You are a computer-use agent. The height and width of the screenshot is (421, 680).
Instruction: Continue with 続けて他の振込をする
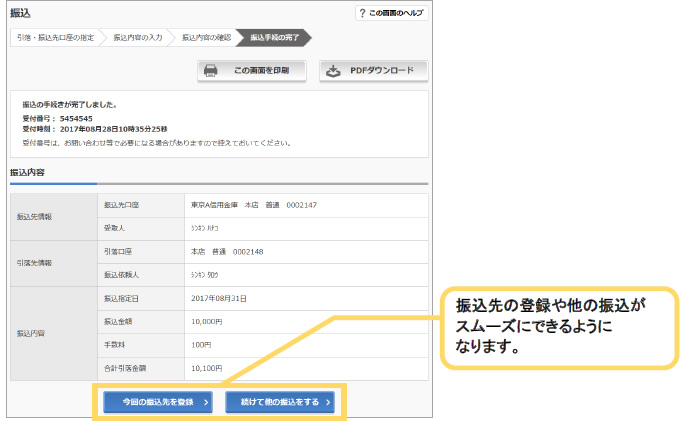[x=280, y=402]
